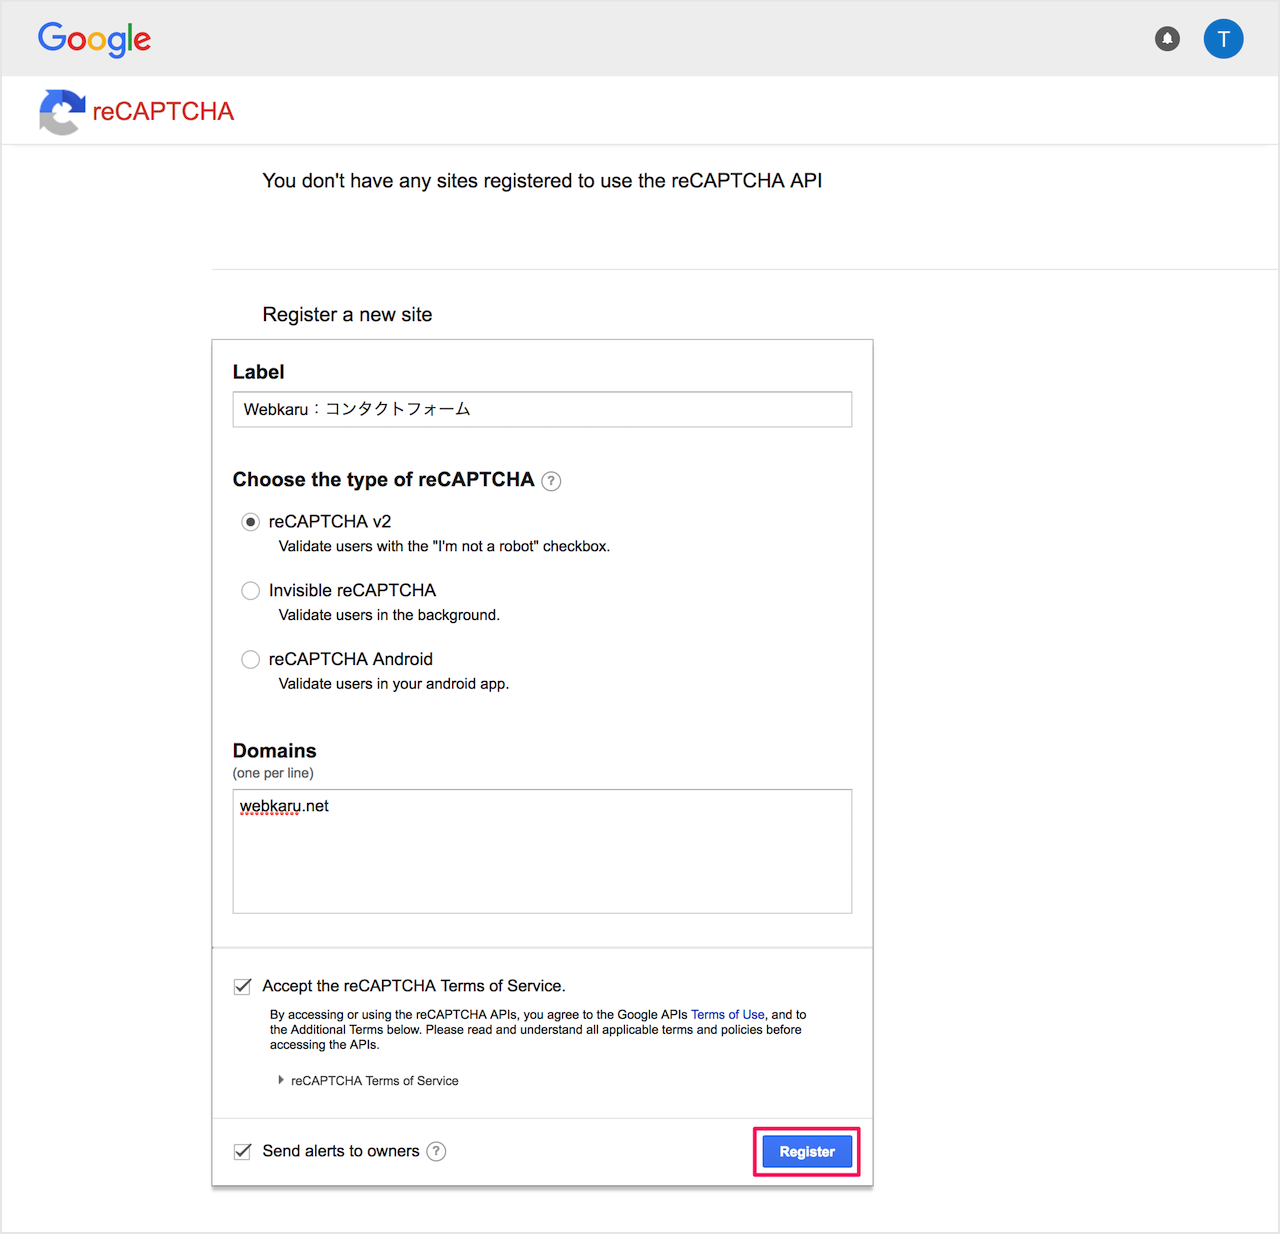Click the reCAPTCHA title text in header
The height and width of the screenshot is (1234, 1280).
coord(163,111)
